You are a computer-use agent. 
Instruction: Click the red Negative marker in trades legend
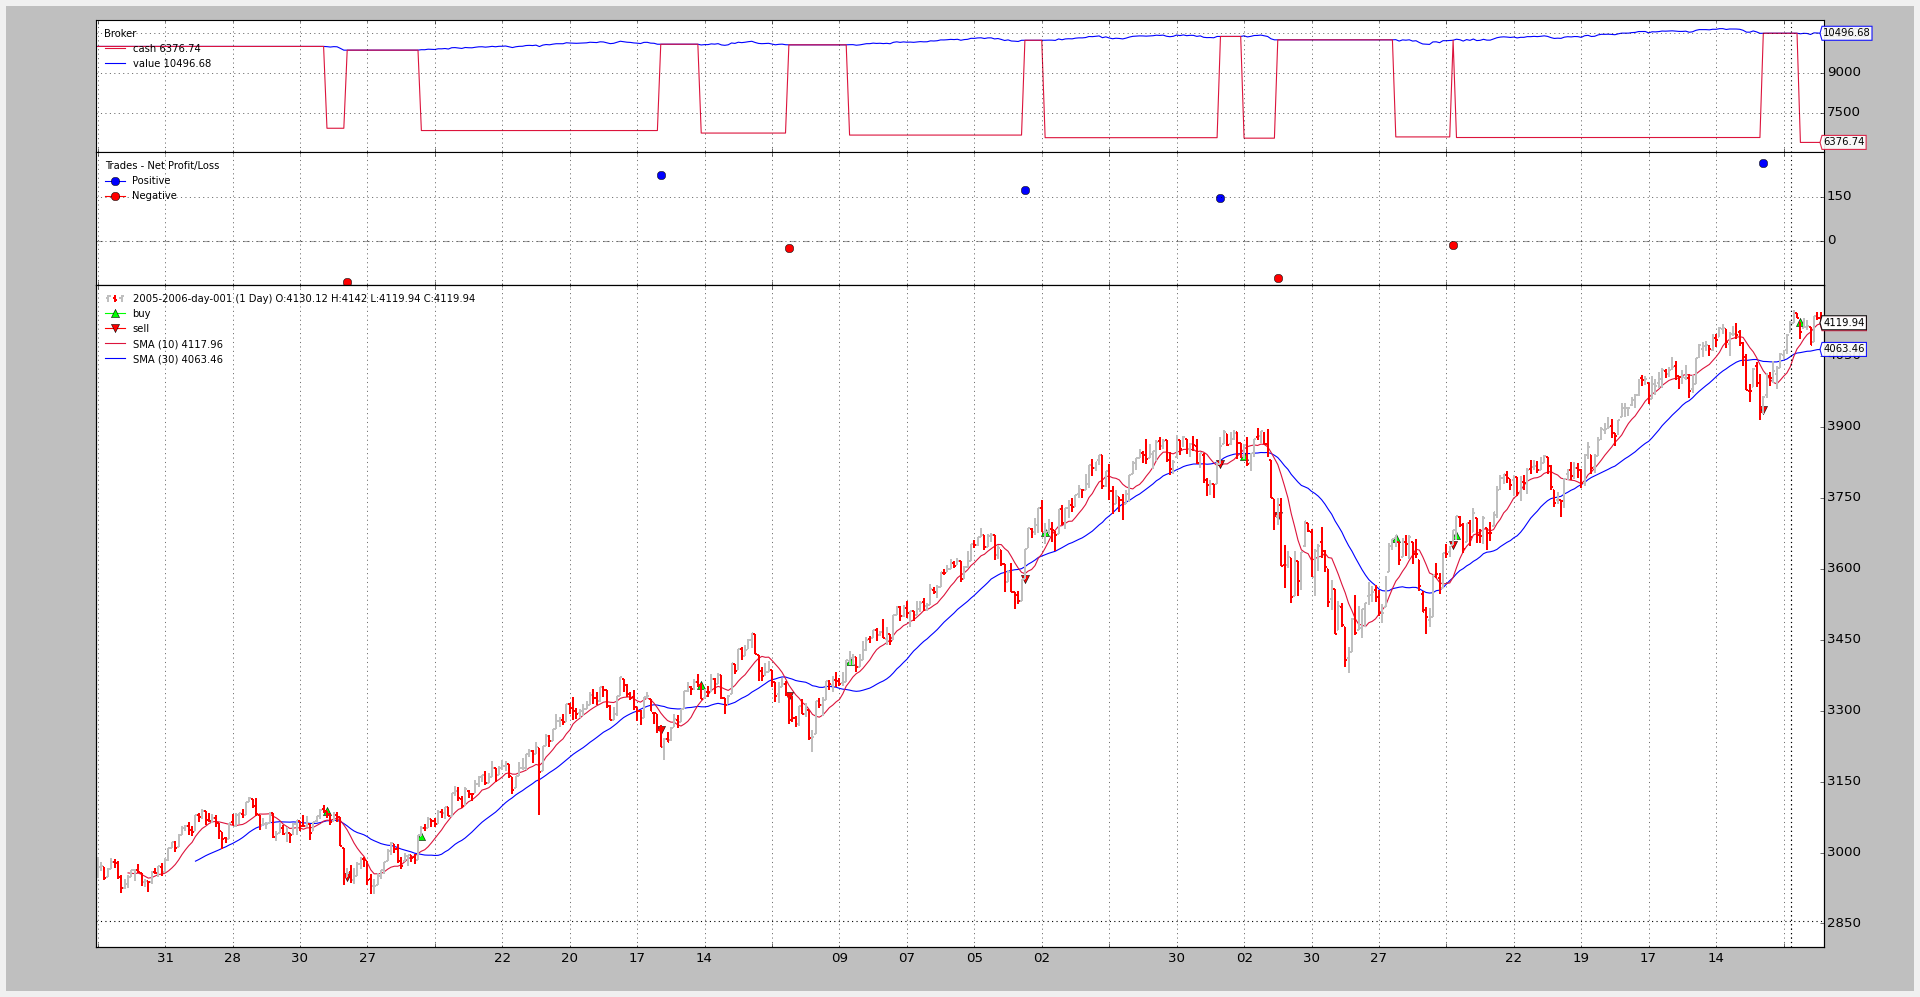[115, 196]
